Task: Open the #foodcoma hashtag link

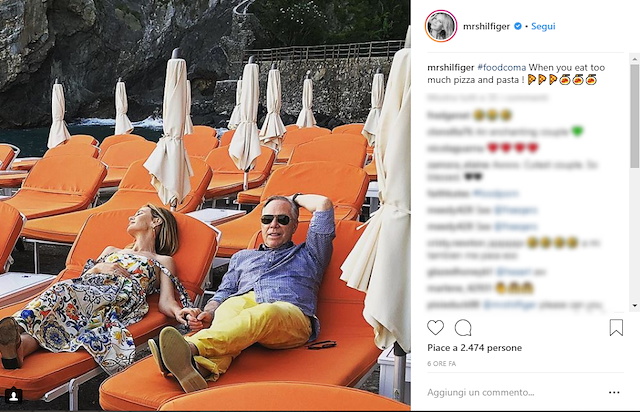Action: pos(502,67)
